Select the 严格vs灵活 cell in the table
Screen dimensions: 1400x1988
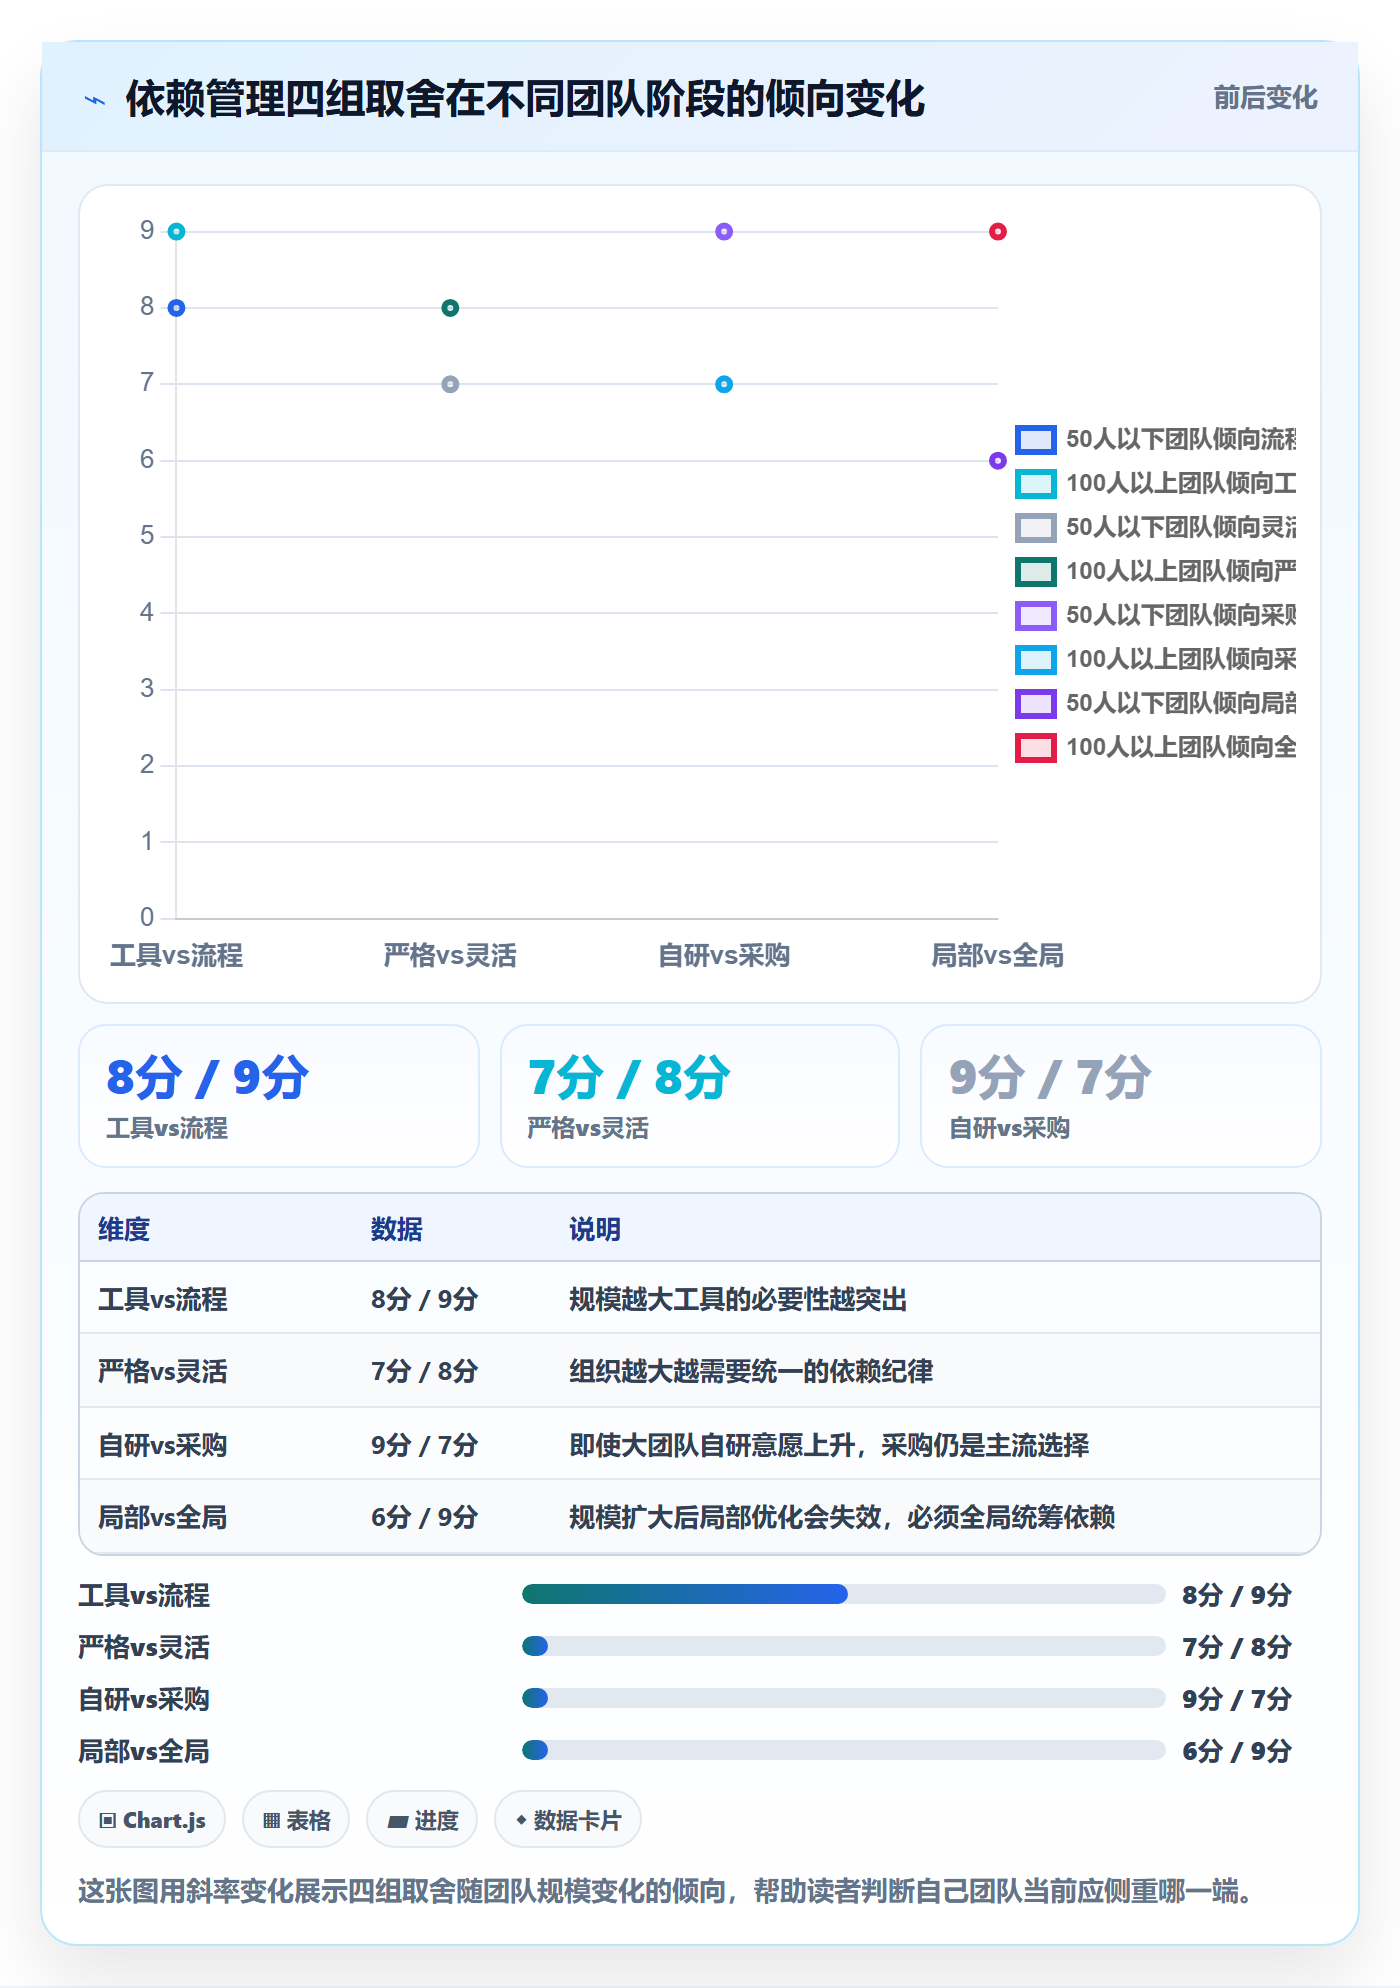tap(163, 1371)
